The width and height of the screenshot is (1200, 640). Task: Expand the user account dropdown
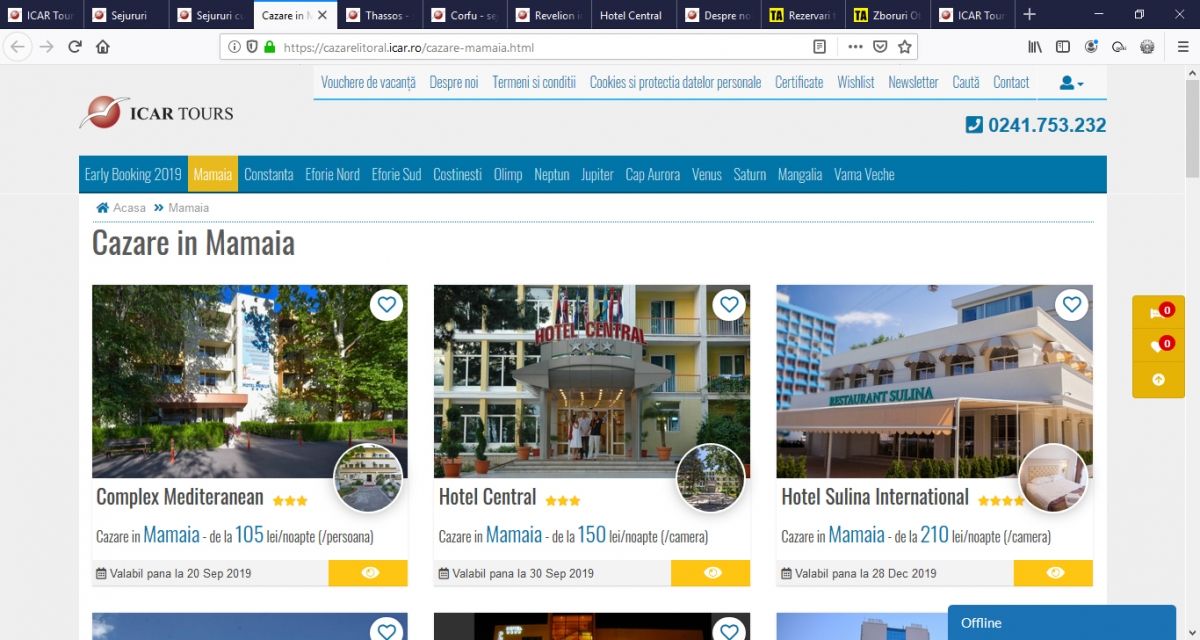click(x=1071, y=83)
